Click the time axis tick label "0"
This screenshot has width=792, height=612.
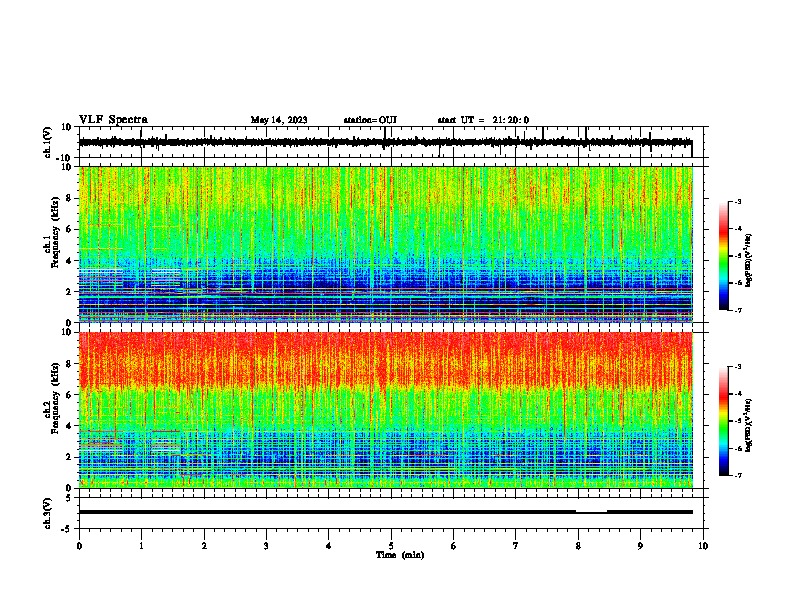coord(79,546)
